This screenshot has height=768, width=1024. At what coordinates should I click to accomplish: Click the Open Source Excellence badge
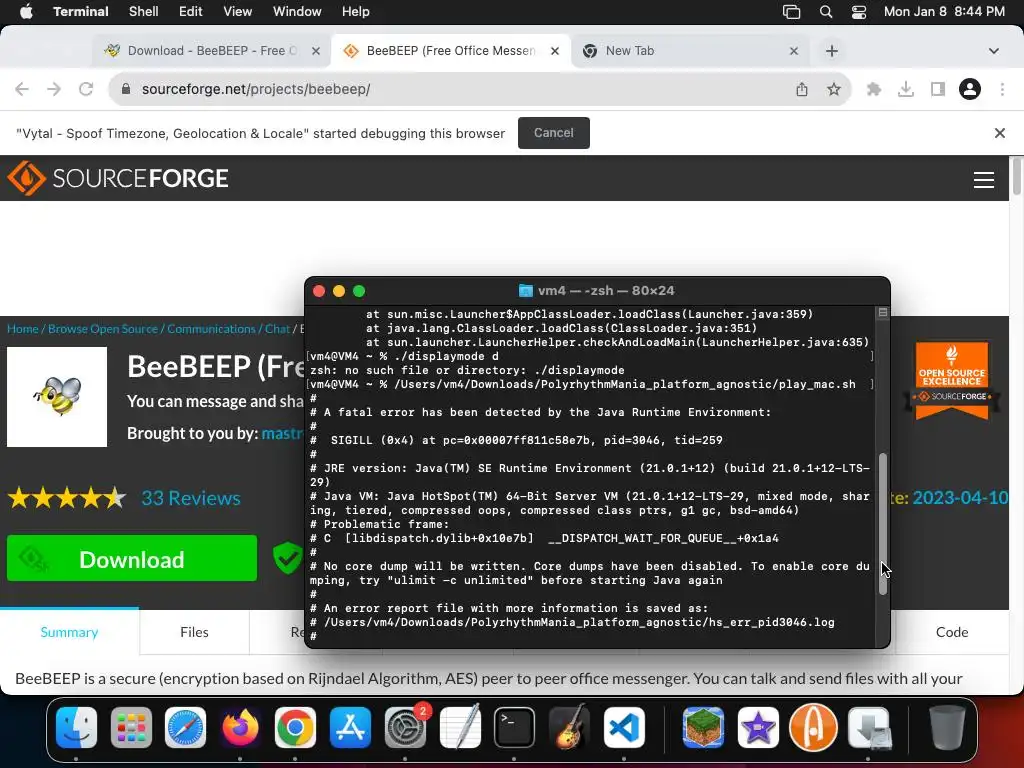tap(952, 379)
